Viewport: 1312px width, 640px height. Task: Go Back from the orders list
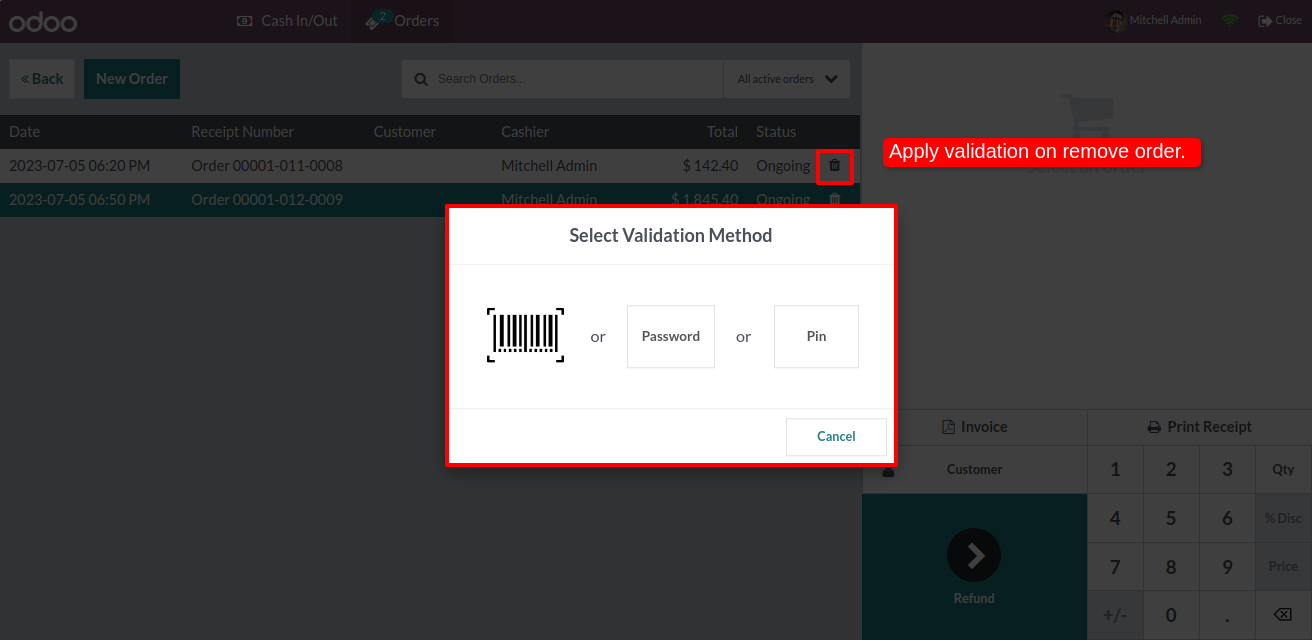click(x=42, y=79)
